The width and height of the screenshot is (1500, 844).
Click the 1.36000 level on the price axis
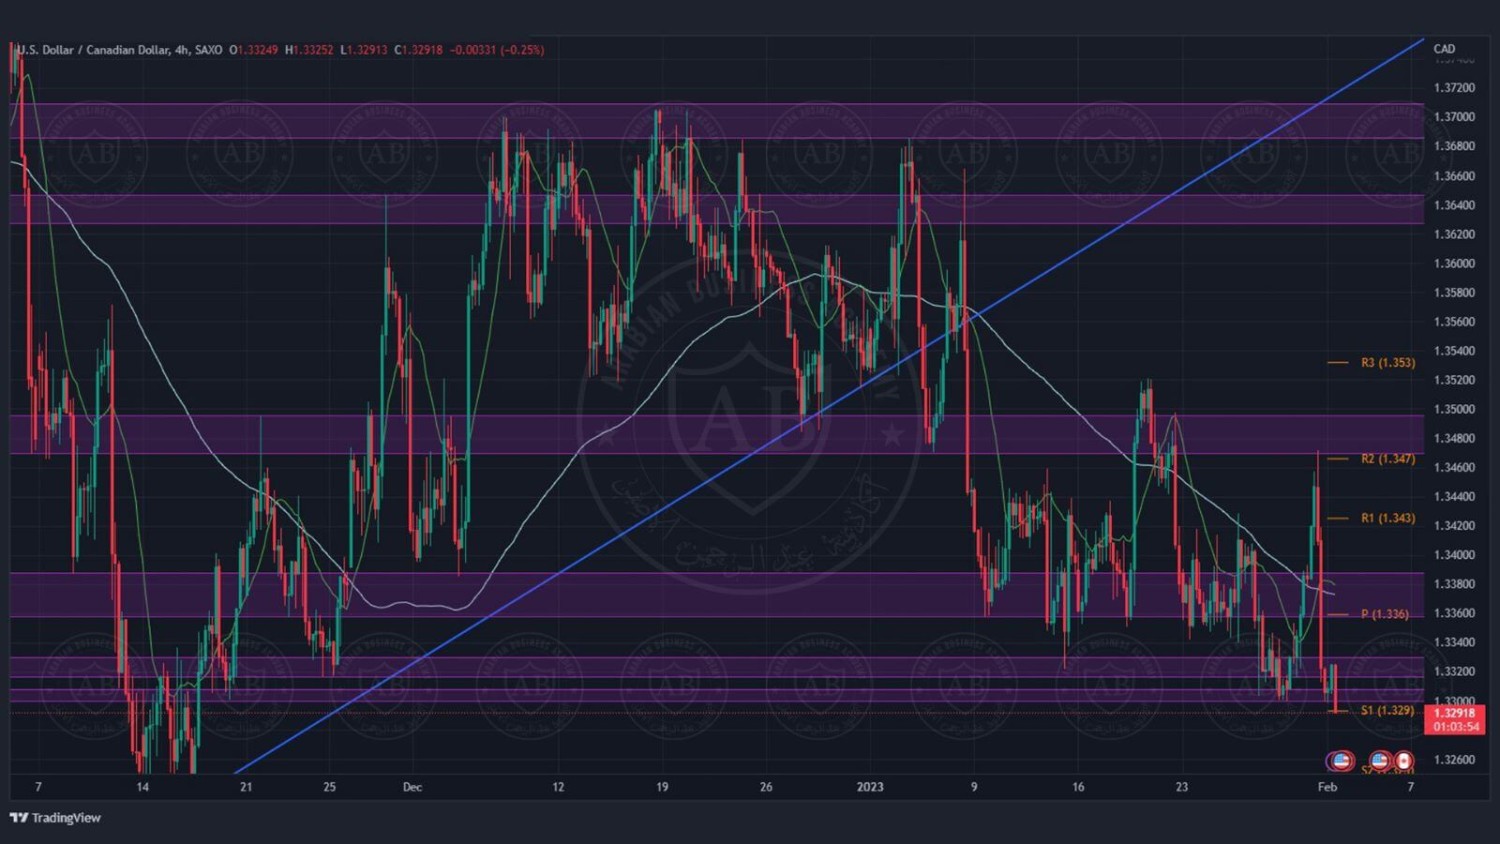1454,264
